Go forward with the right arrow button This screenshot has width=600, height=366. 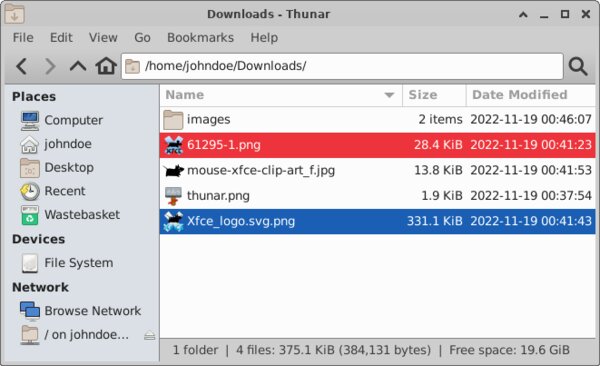[50, 66]
